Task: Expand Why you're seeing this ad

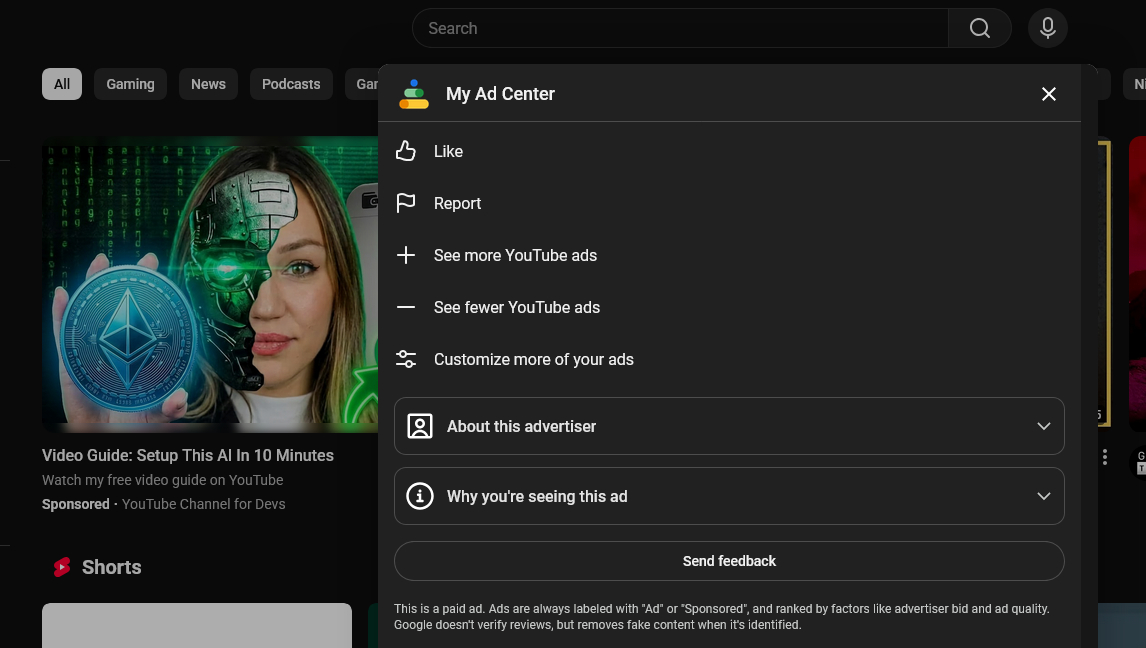Action: point(729,496)
